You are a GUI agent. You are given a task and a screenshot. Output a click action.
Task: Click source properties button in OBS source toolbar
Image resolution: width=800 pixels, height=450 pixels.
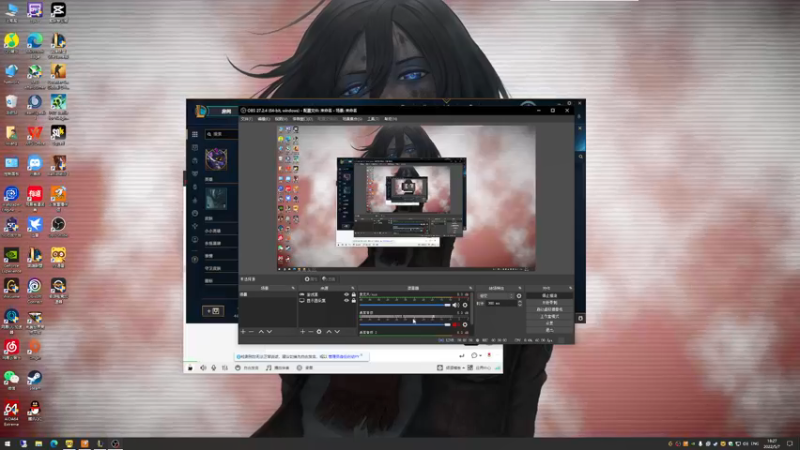pos(311,279)
